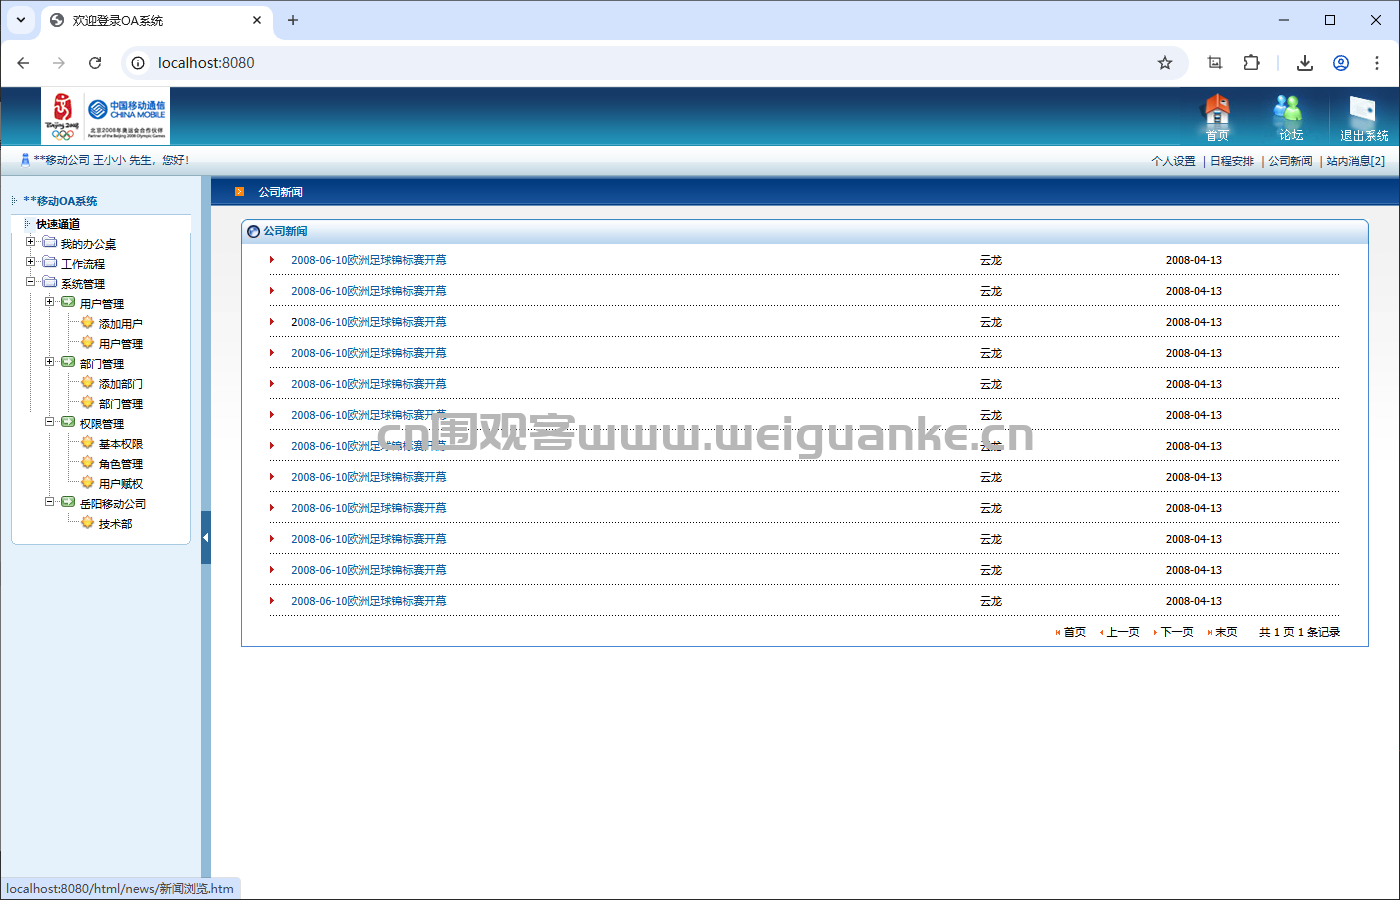Close the 欢迎登录OA系统 tab
The height and width of the screenshot is (900, 1400).
click(257, 20)
